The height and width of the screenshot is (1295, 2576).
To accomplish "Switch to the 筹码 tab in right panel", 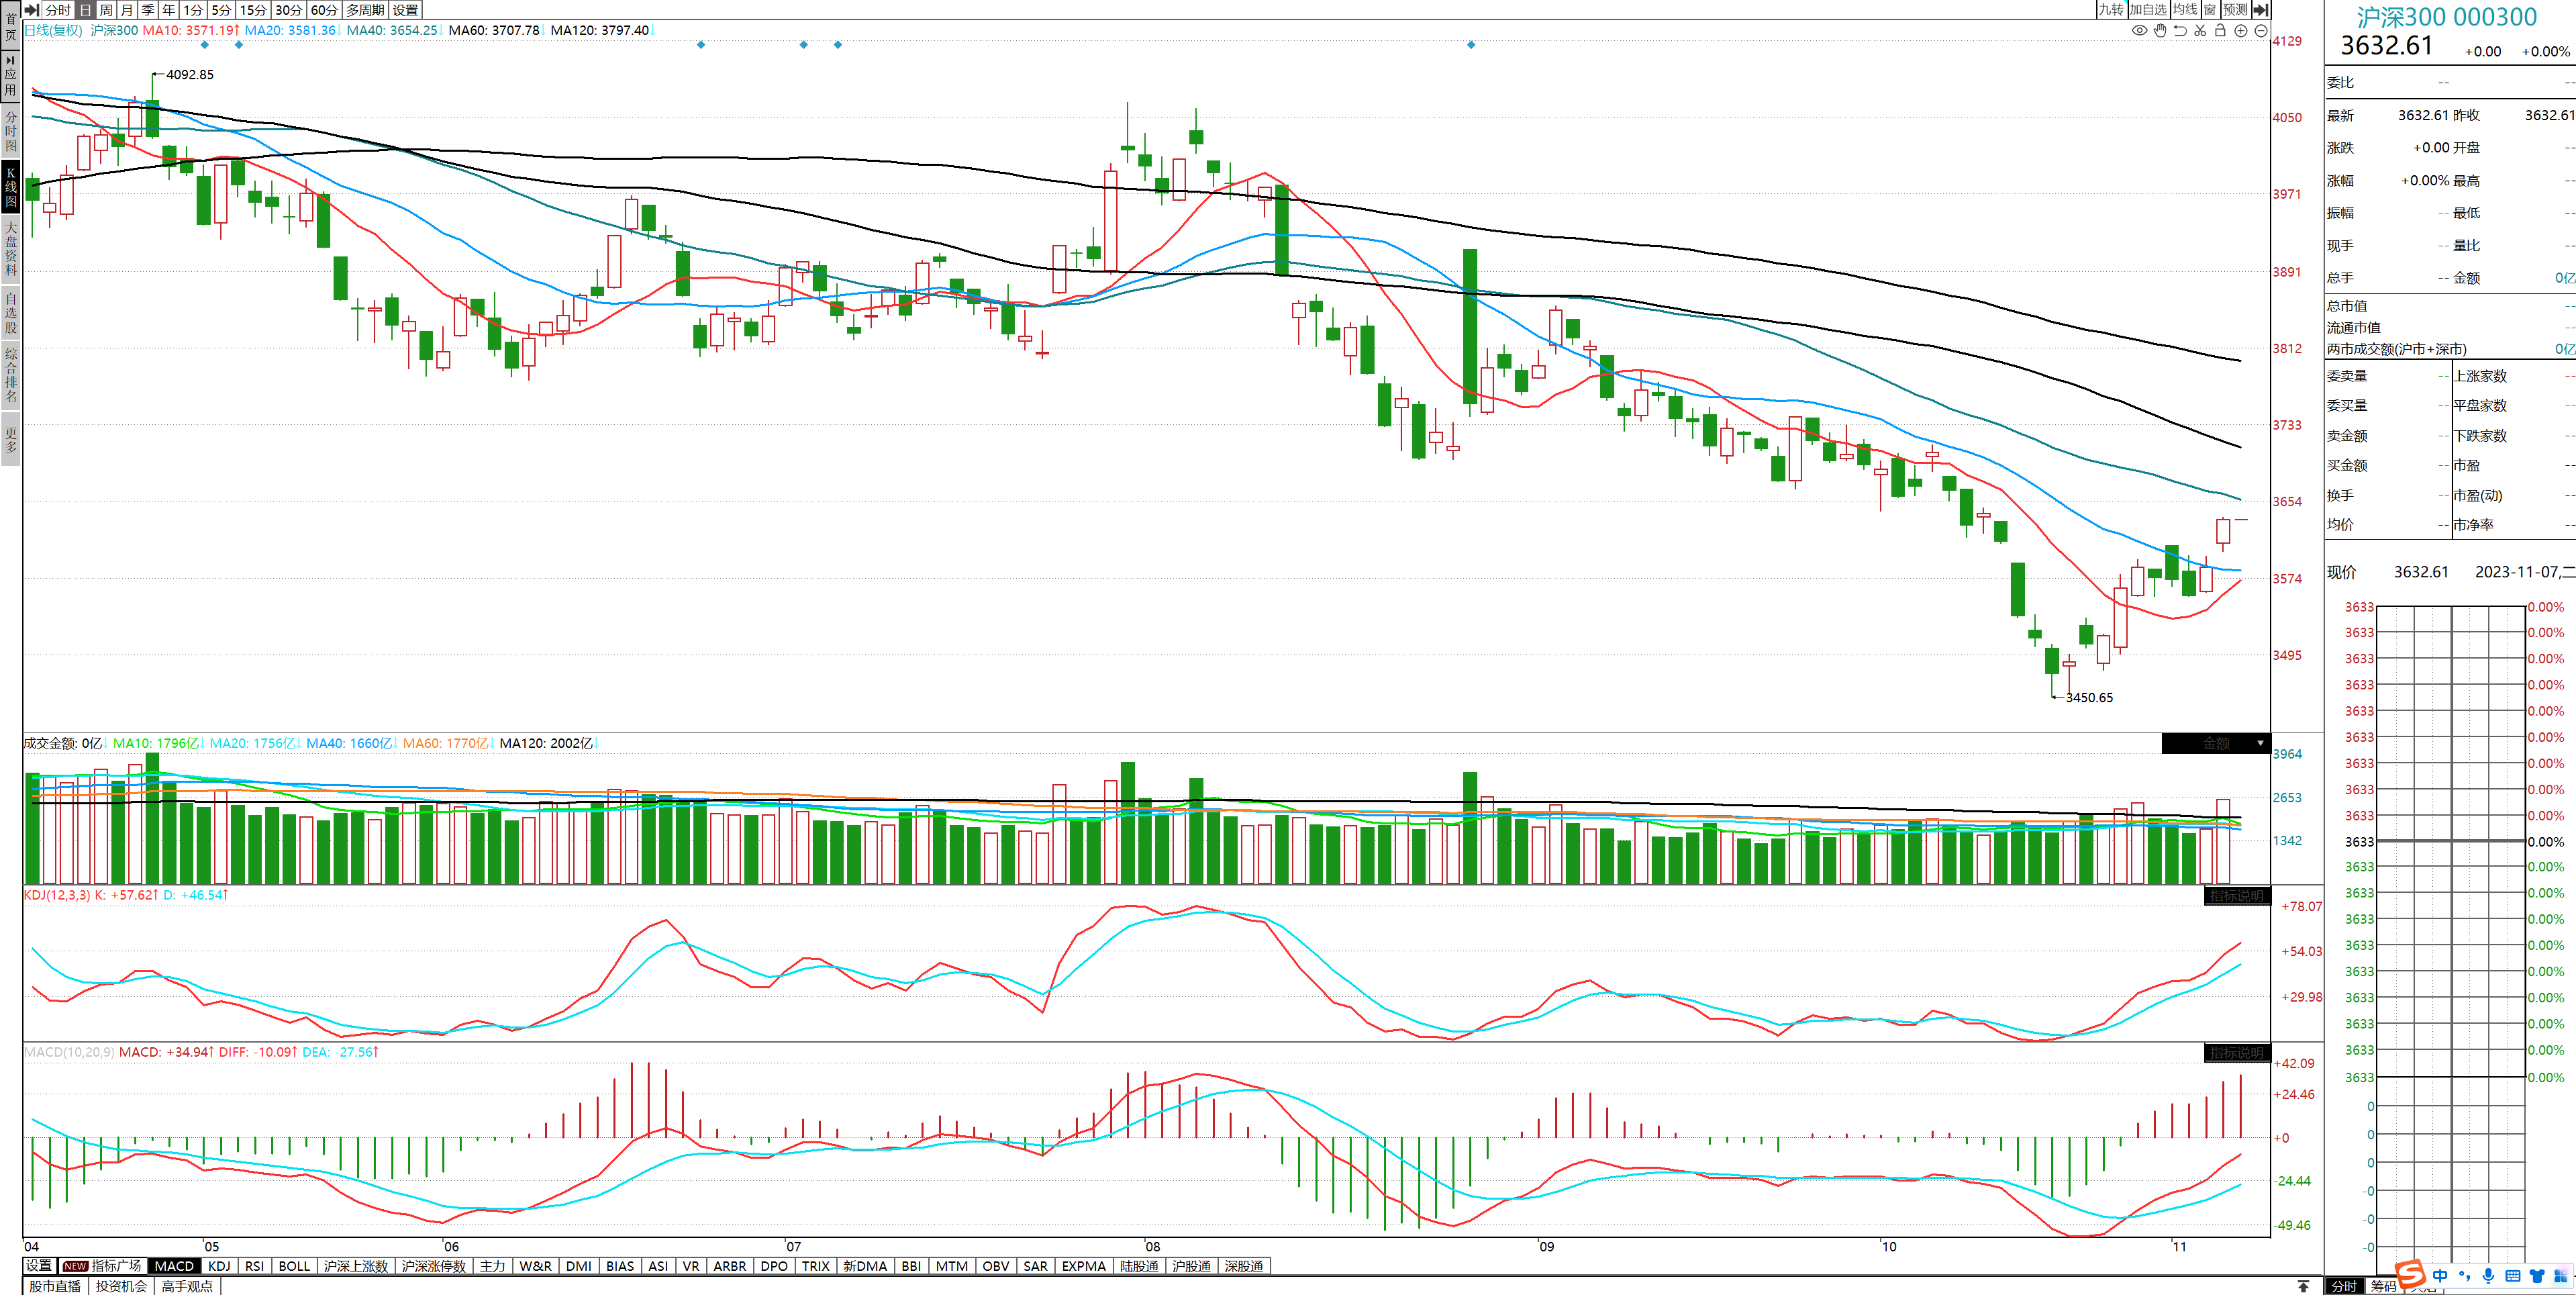I will pos(2384,1286).
